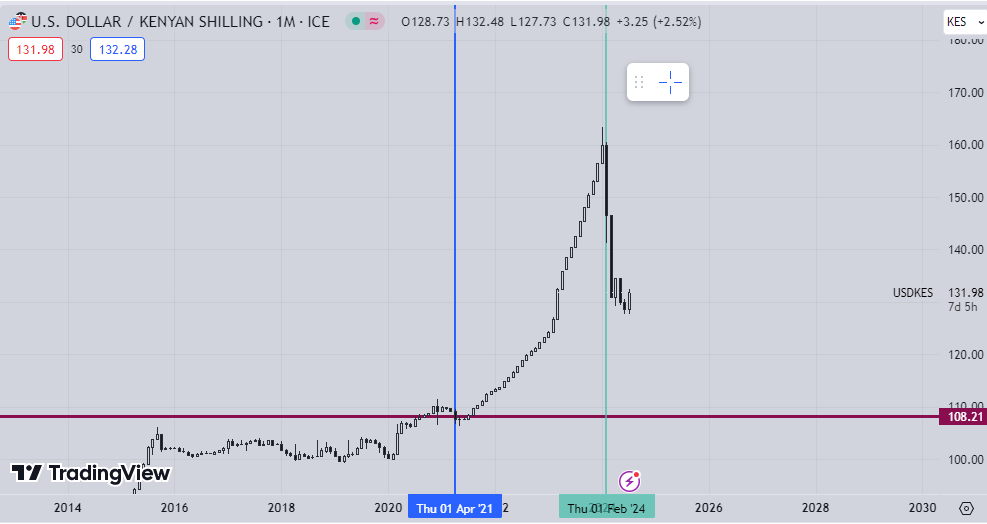Click the Thu 01 Feb '24 date marker

pyautogui.click(x=606, y=508)
